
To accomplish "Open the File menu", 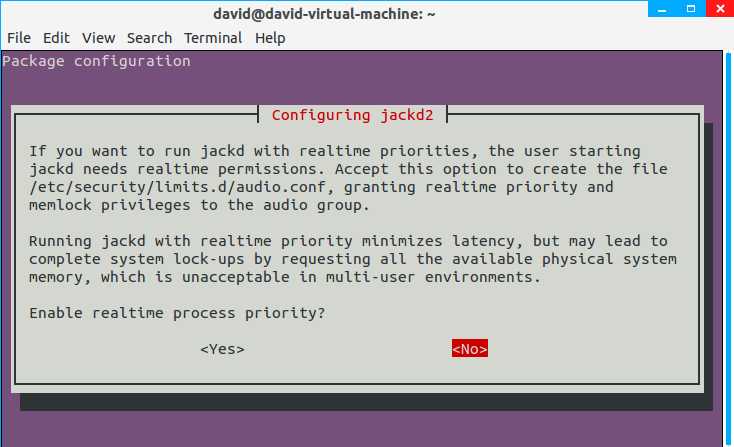I will click(18, 38).
